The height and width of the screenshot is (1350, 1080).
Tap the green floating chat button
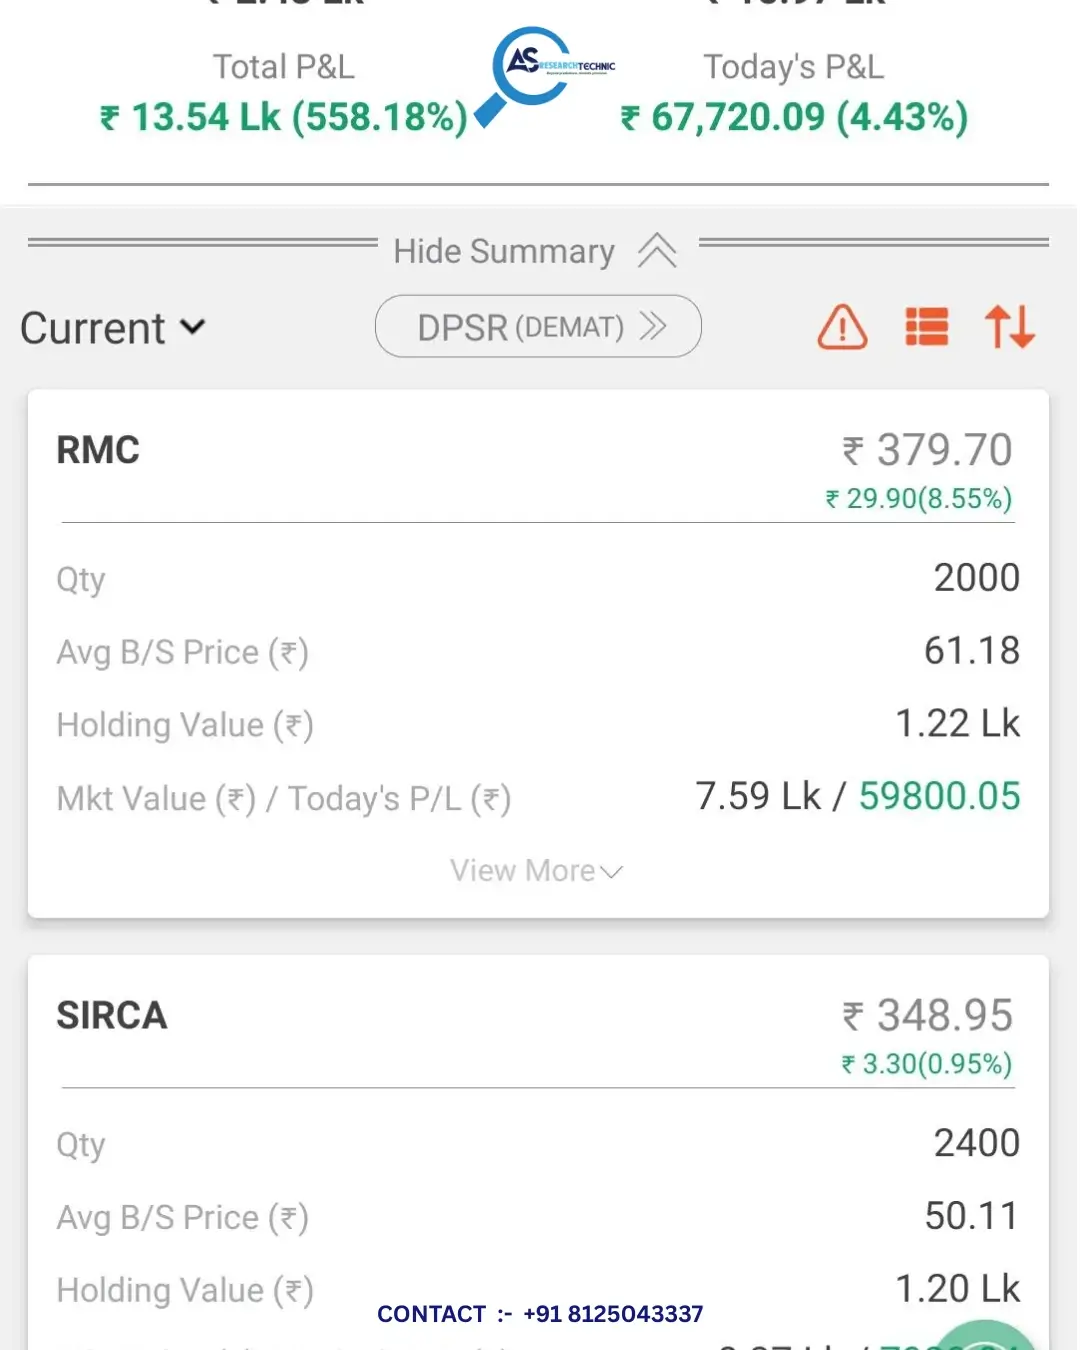pos(984,1337)
